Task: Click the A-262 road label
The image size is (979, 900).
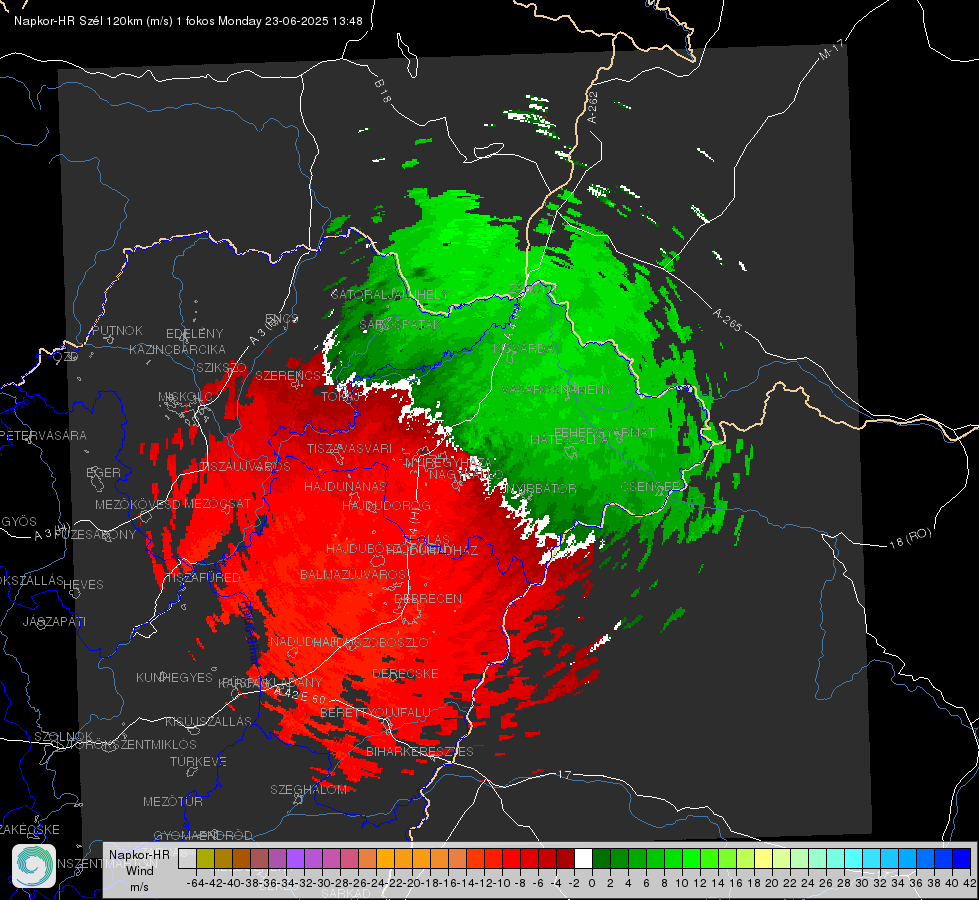Action: (x=593, y=108)
